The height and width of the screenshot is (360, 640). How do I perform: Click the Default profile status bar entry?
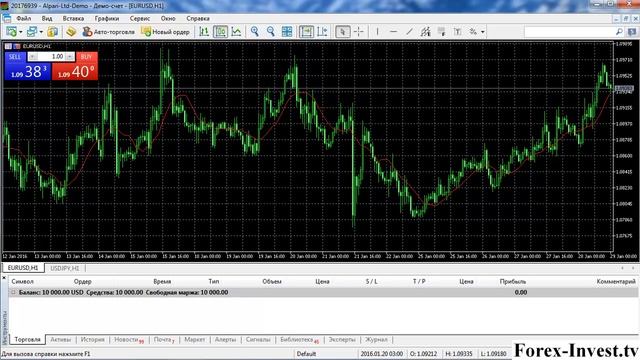[306, 353]
